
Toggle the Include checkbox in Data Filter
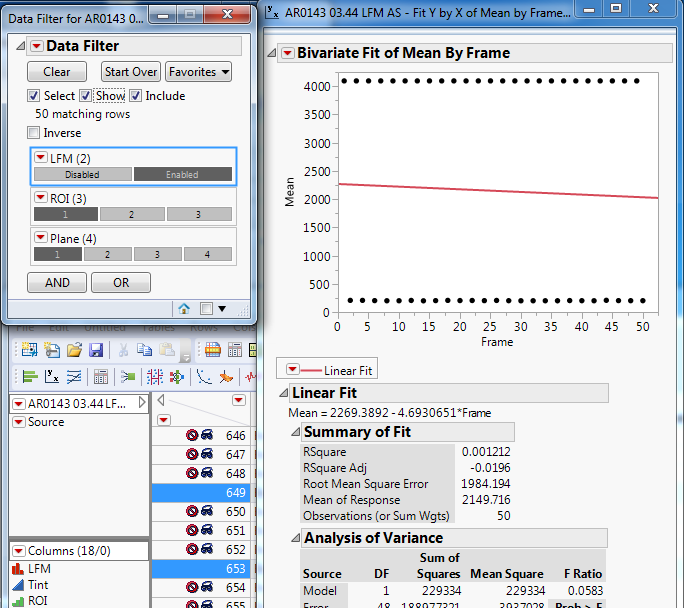tap(135, 96)
